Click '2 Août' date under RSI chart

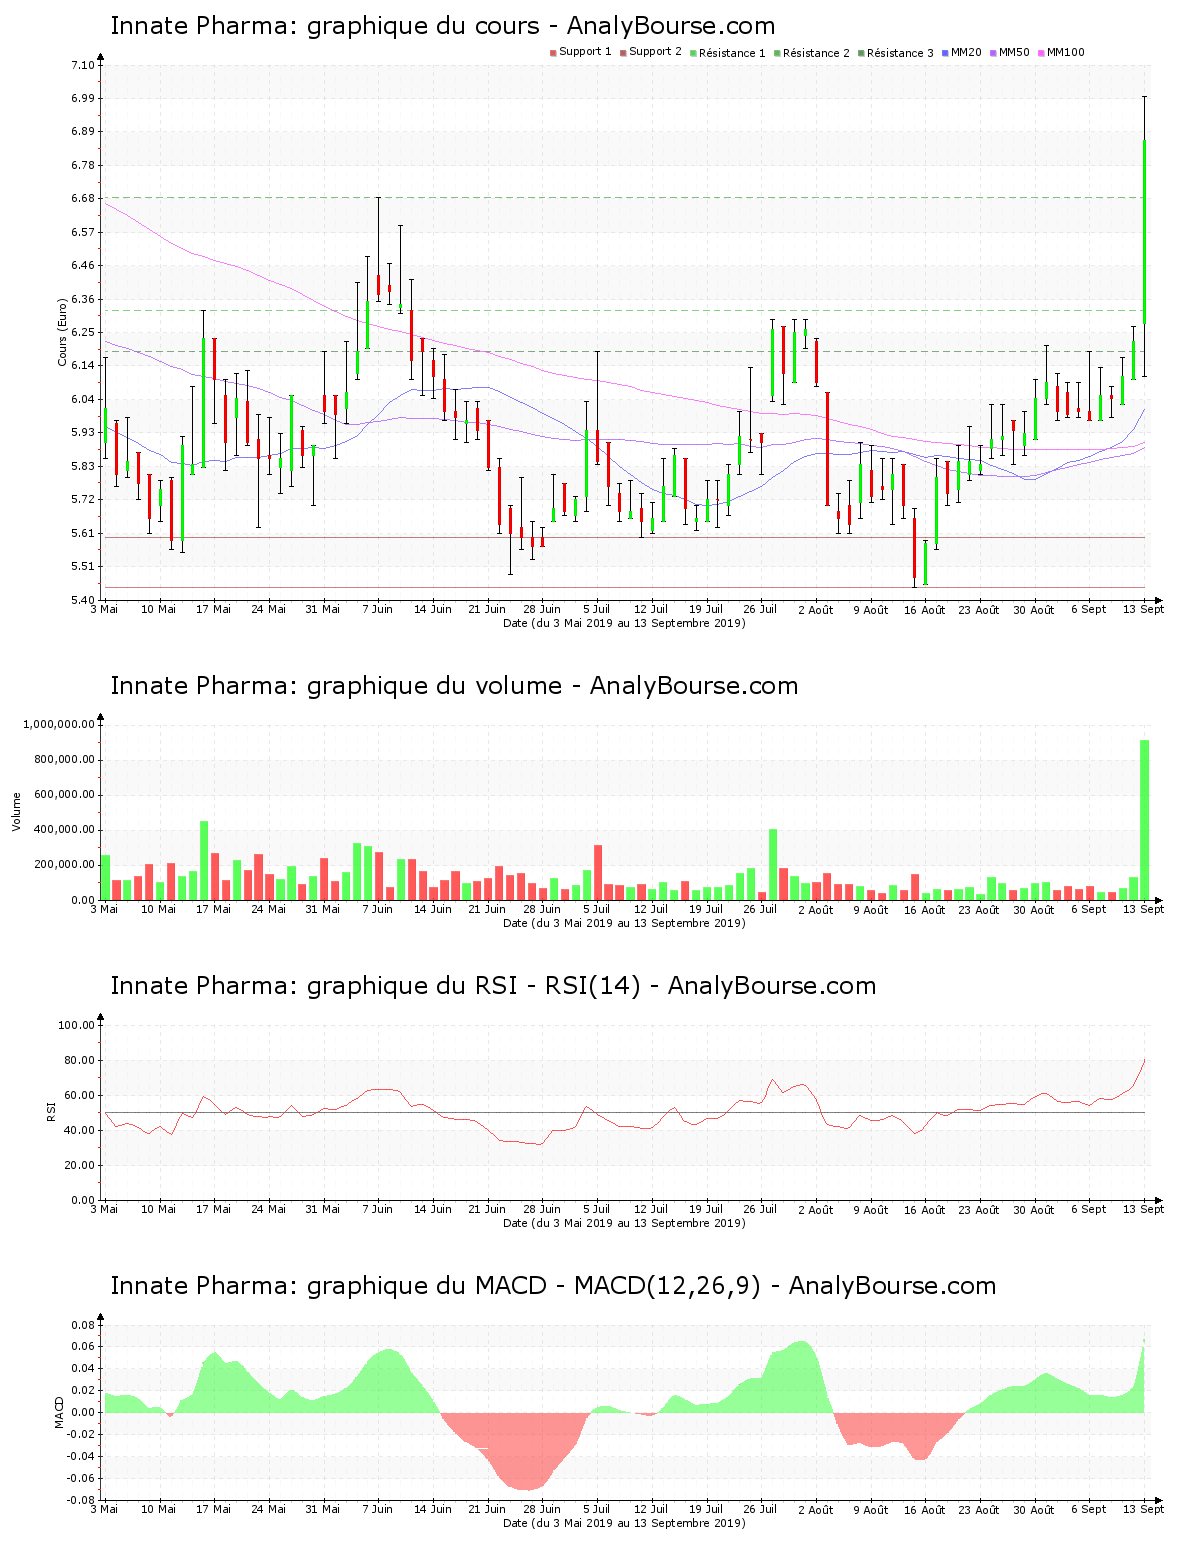[816, 1209]
